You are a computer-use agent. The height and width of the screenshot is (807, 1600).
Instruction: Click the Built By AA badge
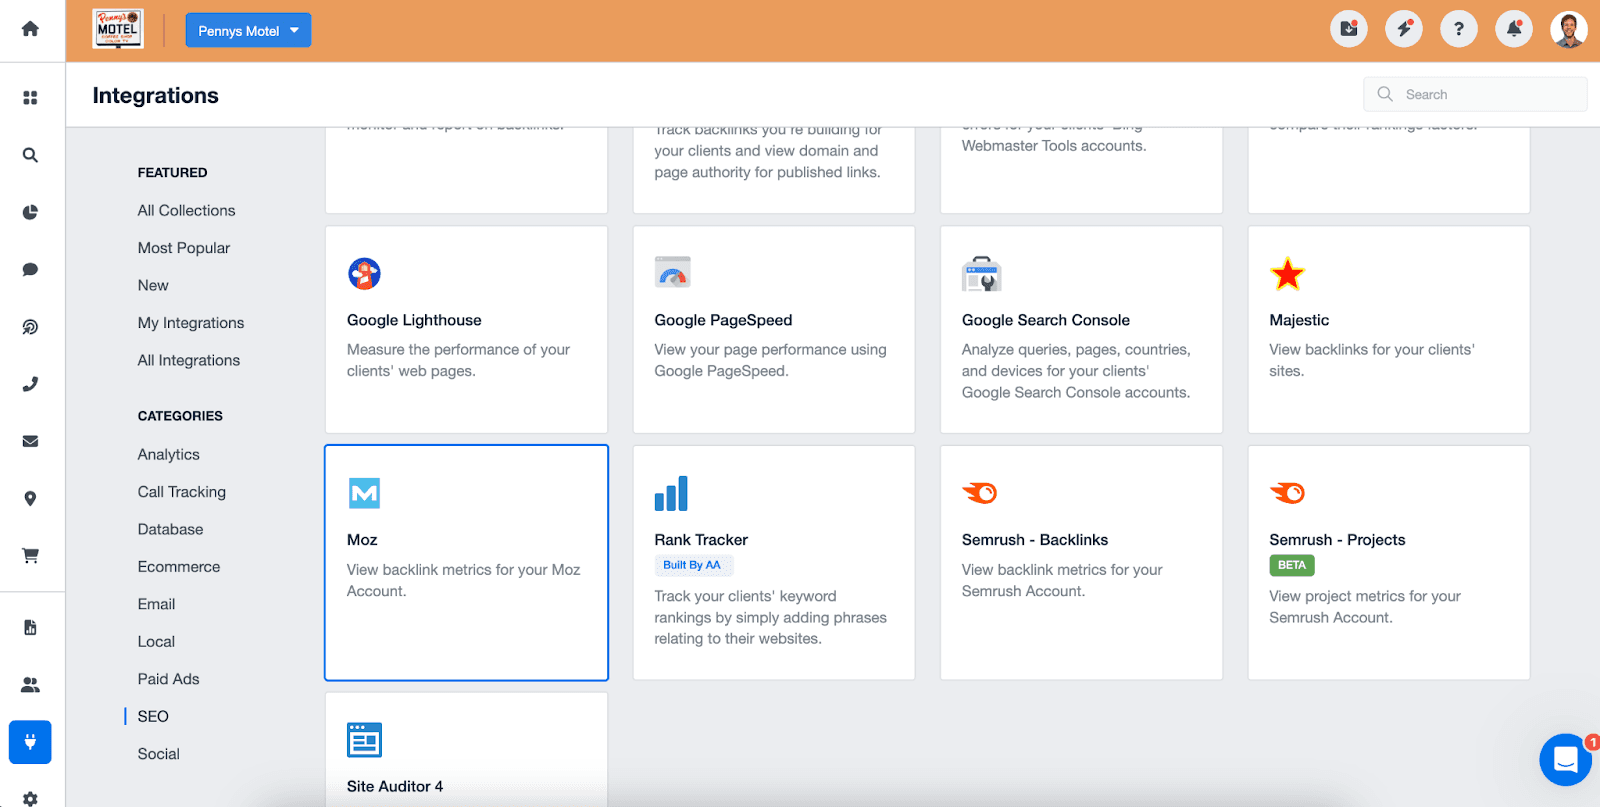pyautogui.click(x=692, y=565)
